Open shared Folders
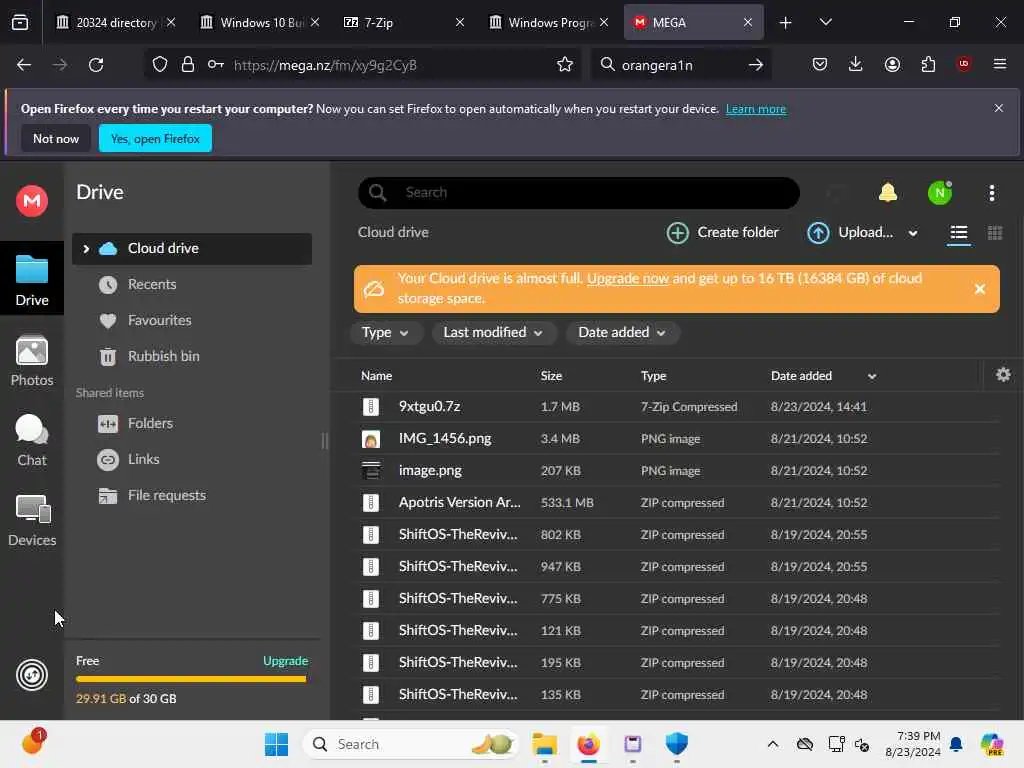This screenshot has height=768, width=1024. (x=150, y=424)
